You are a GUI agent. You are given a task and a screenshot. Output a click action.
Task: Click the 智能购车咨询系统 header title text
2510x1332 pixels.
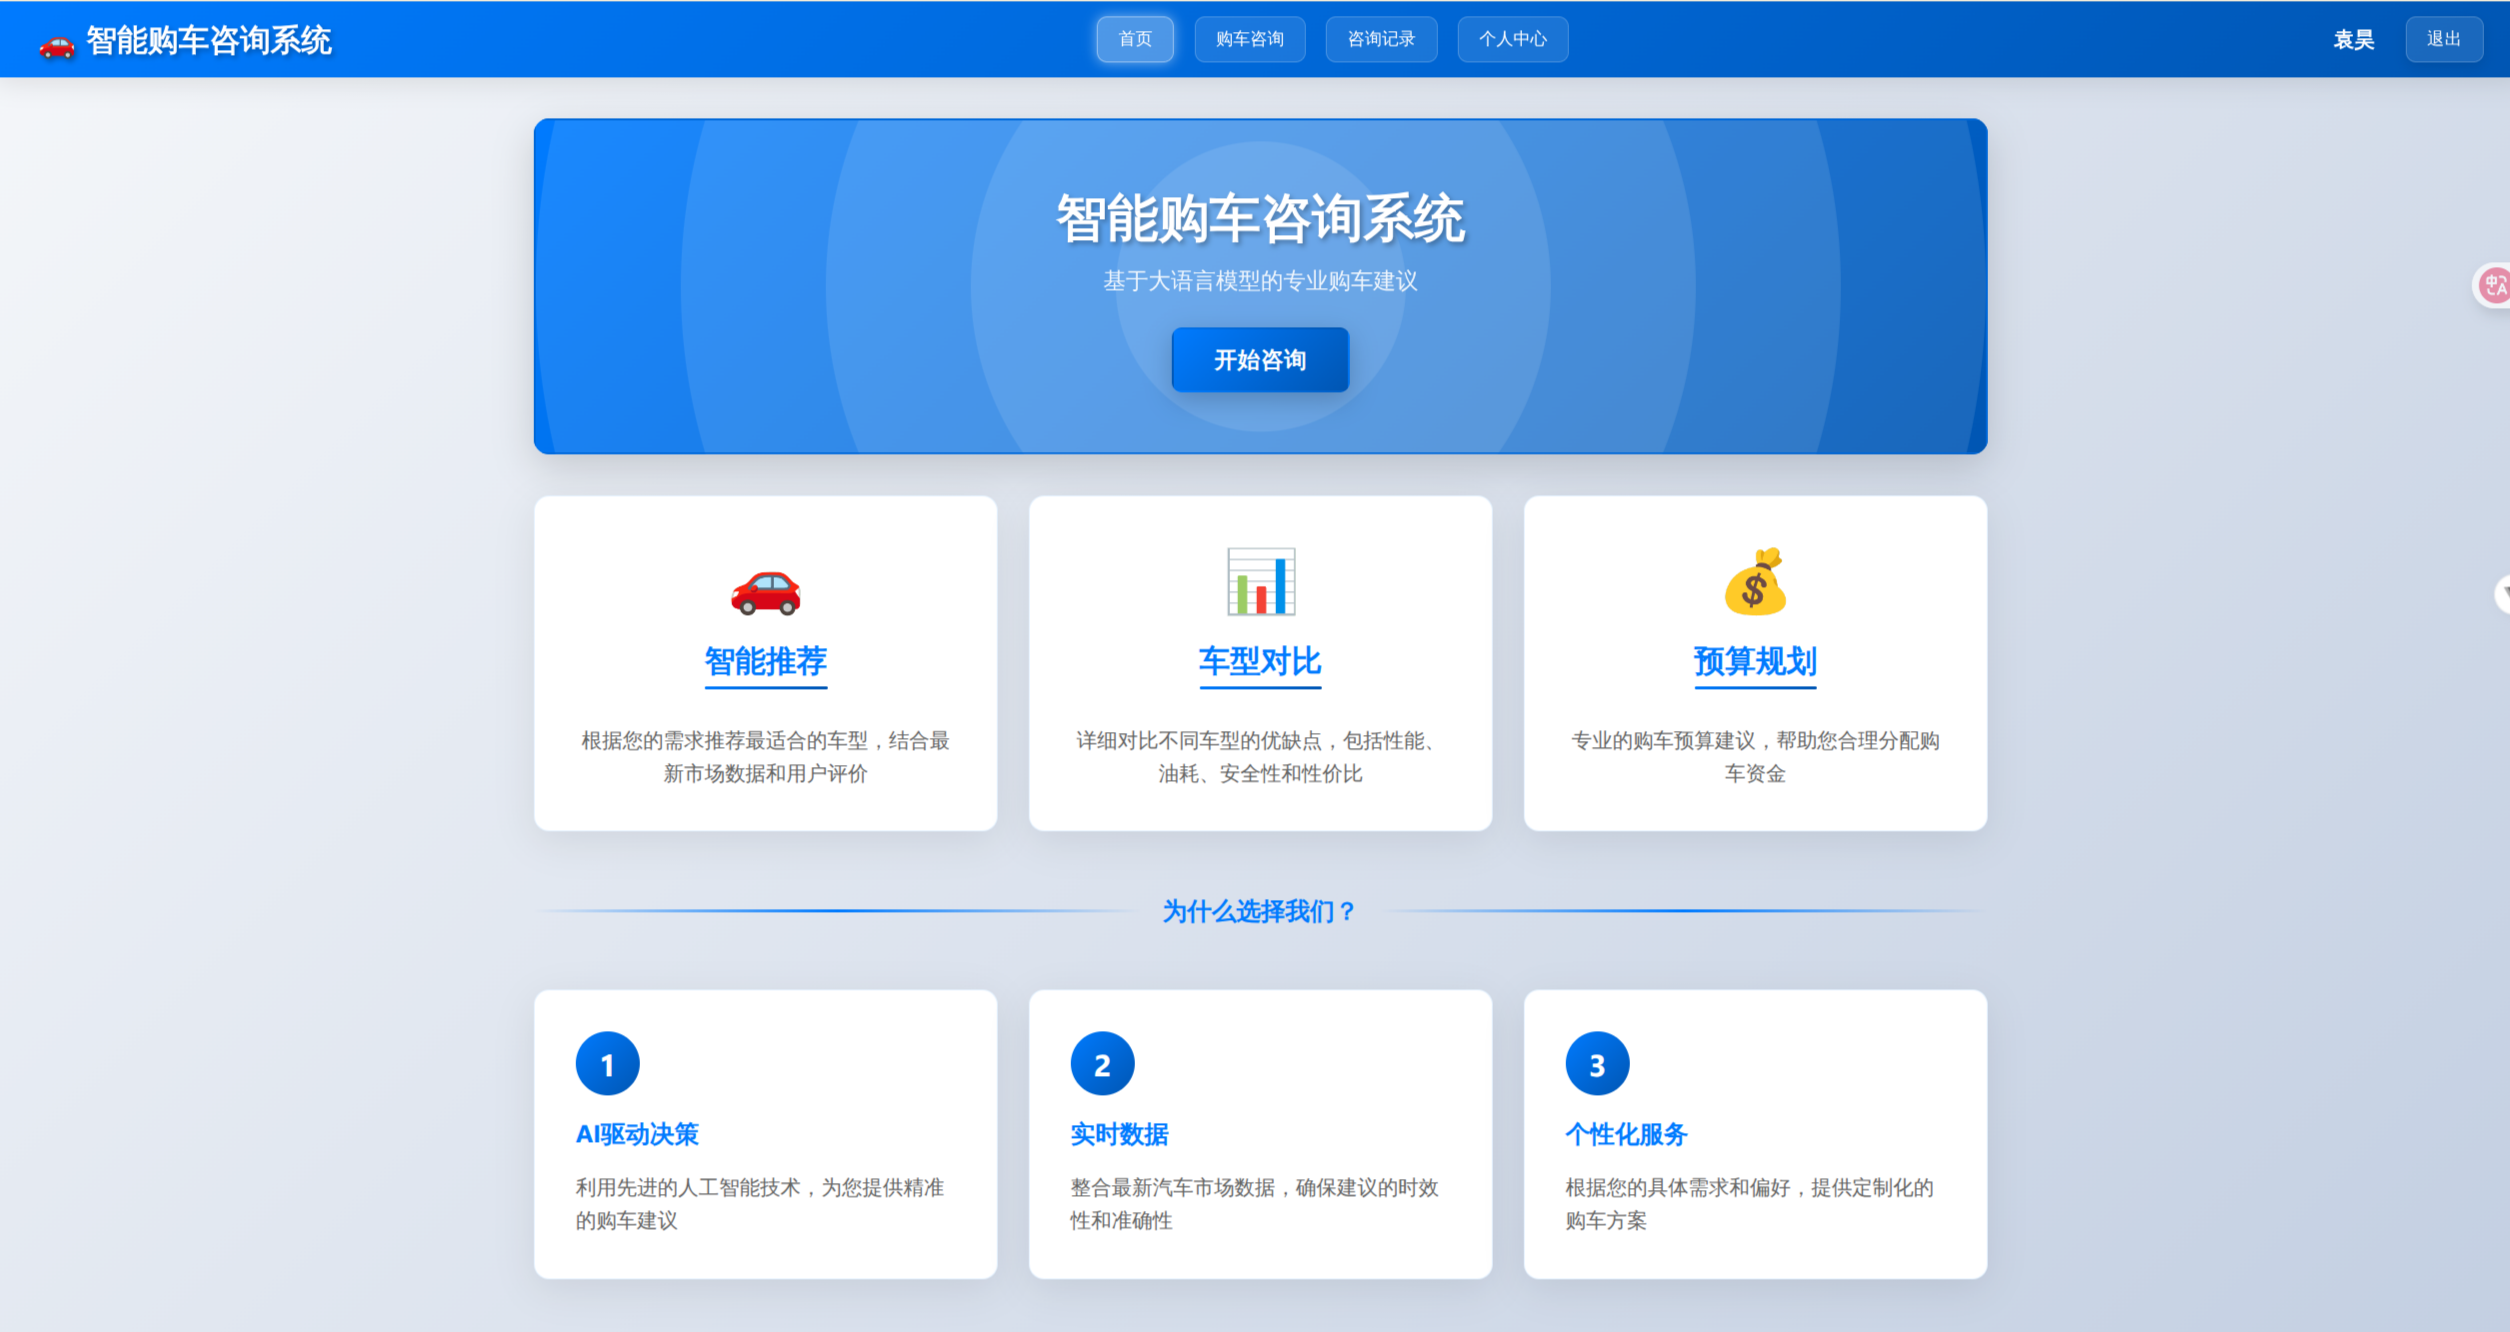point(209,41)
